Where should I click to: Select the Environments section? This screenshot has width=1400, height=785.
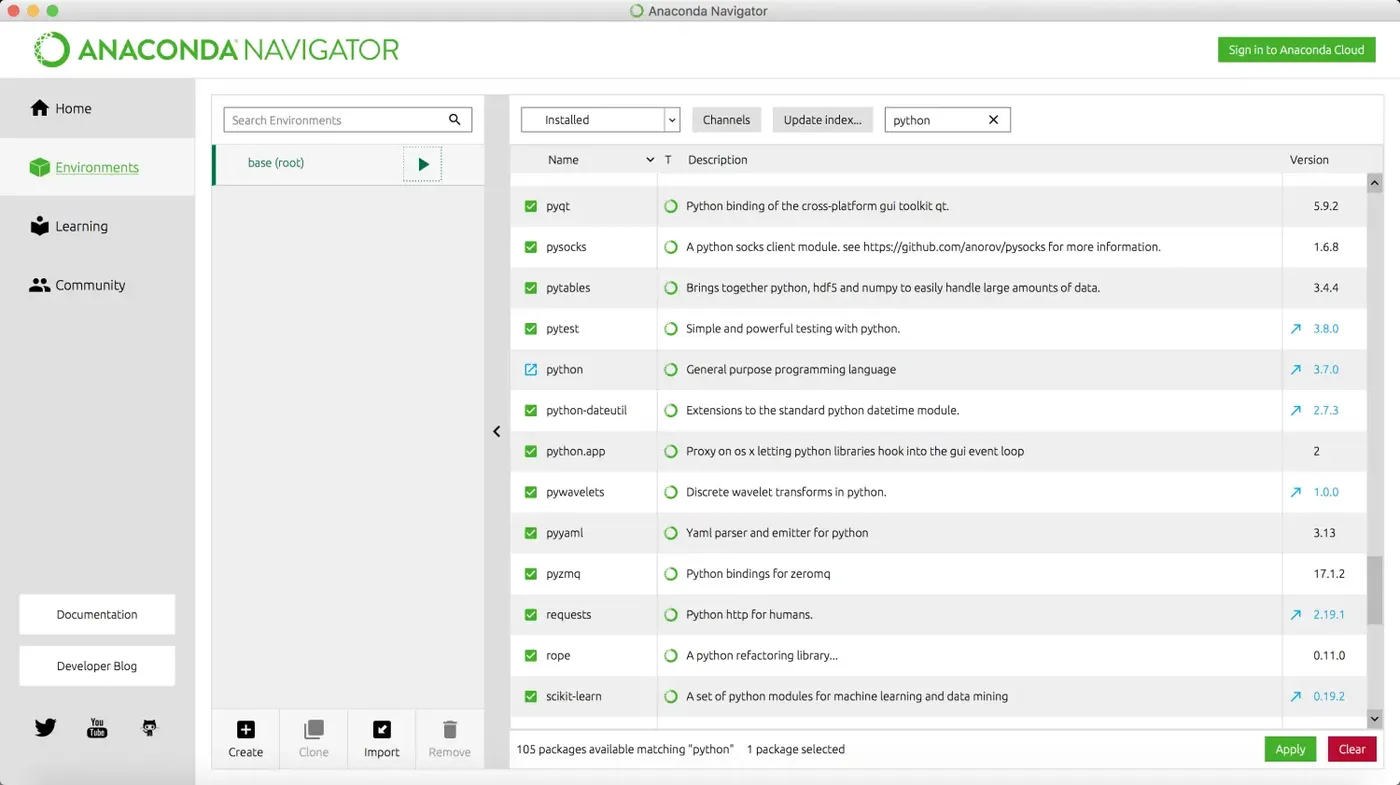point(97,167)
